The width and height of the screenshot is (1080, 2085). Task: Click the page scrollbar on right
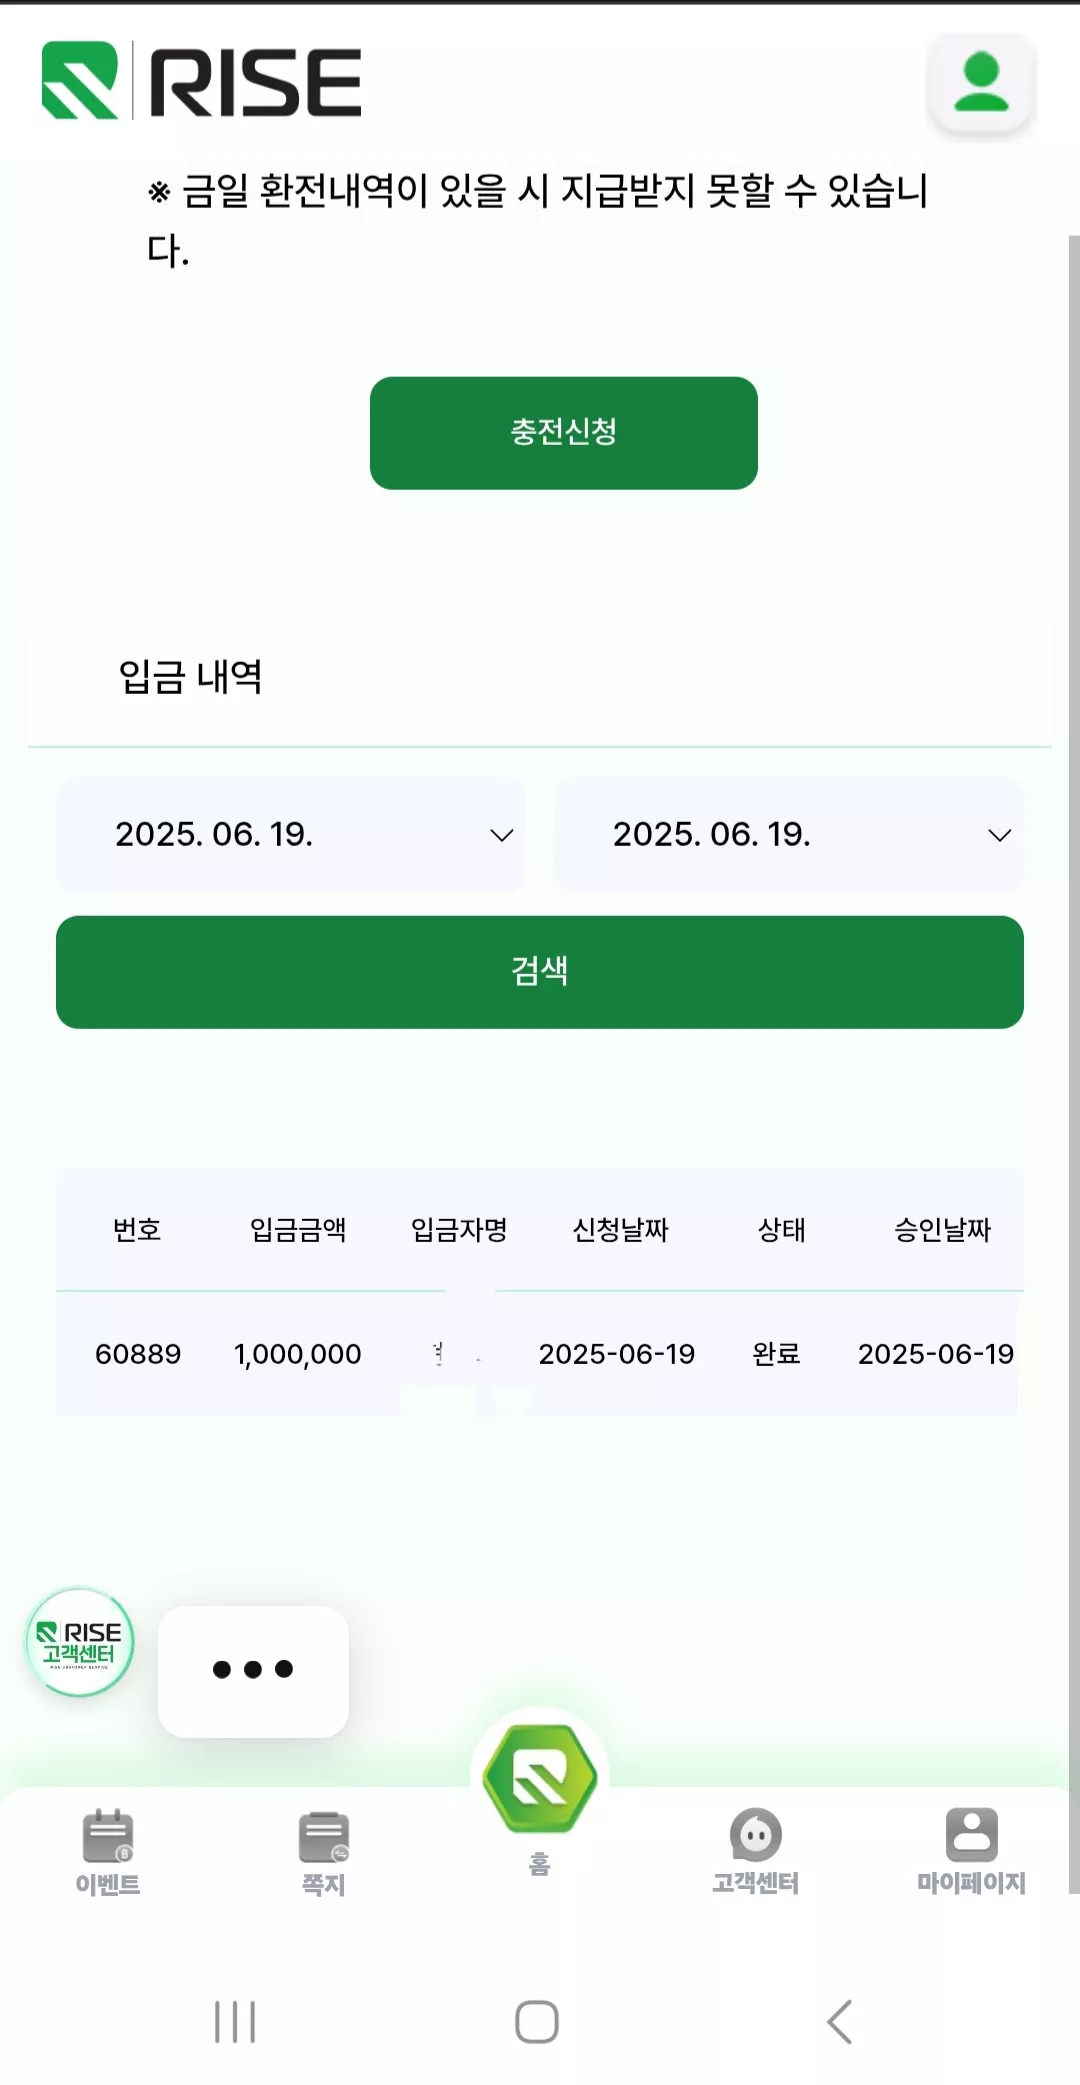[x=1074, y=1064]
